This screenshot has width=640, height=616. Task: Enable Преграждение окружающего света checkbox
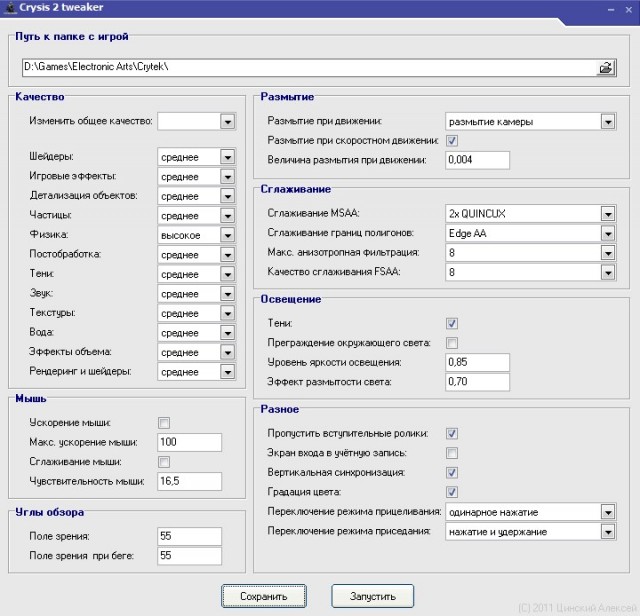[452, 343]
